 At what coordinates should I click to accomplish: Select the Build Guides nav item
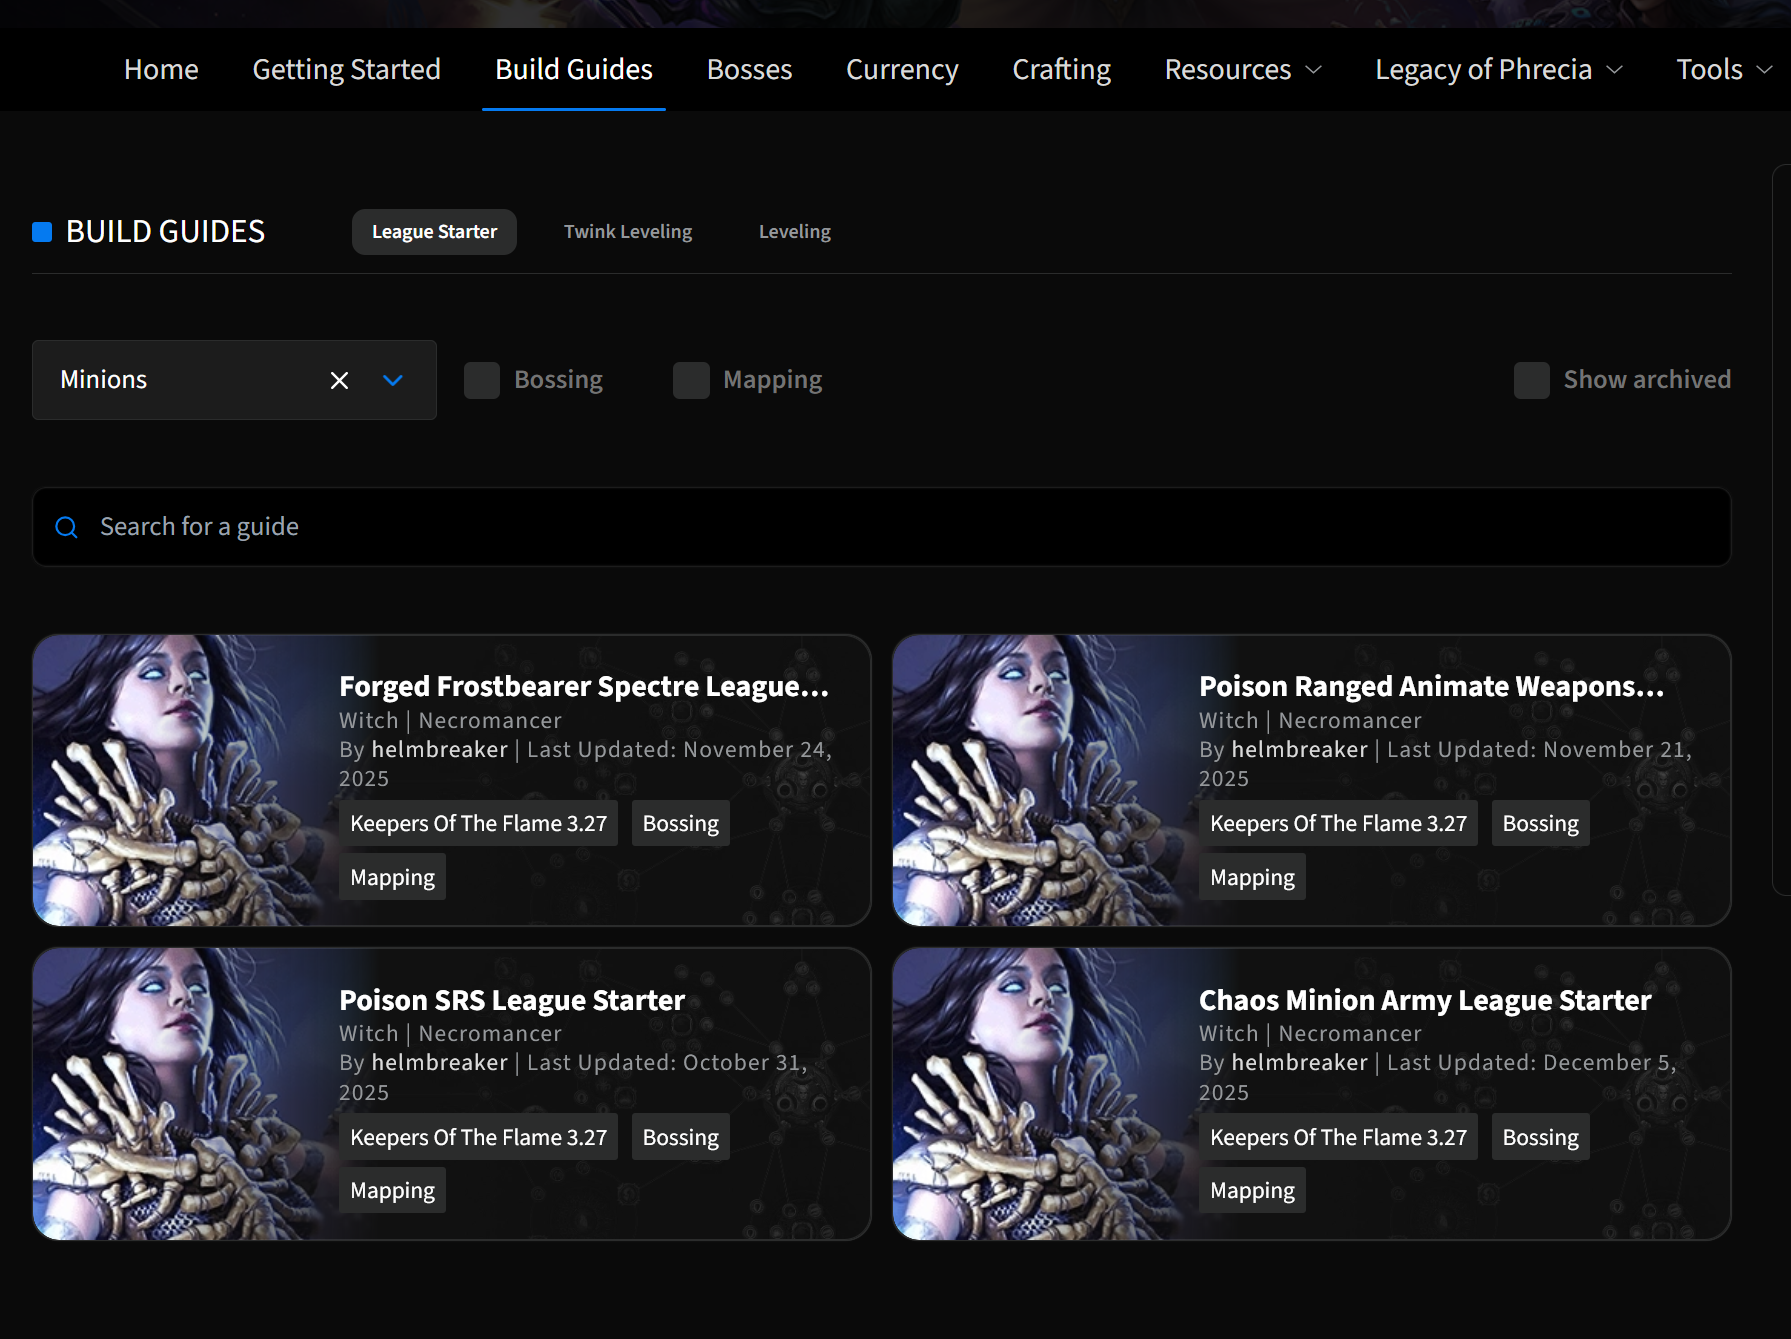(574, 69)
